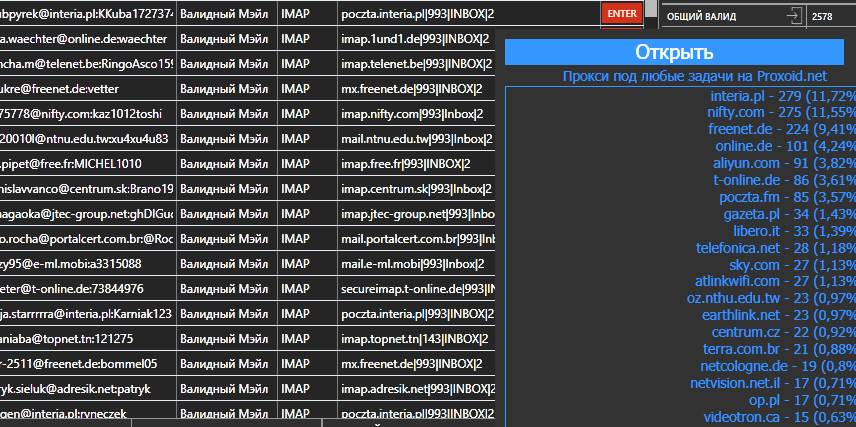
Task: Select the aliyun.com - 91 domain stat line
Action: tap(784, 163)
